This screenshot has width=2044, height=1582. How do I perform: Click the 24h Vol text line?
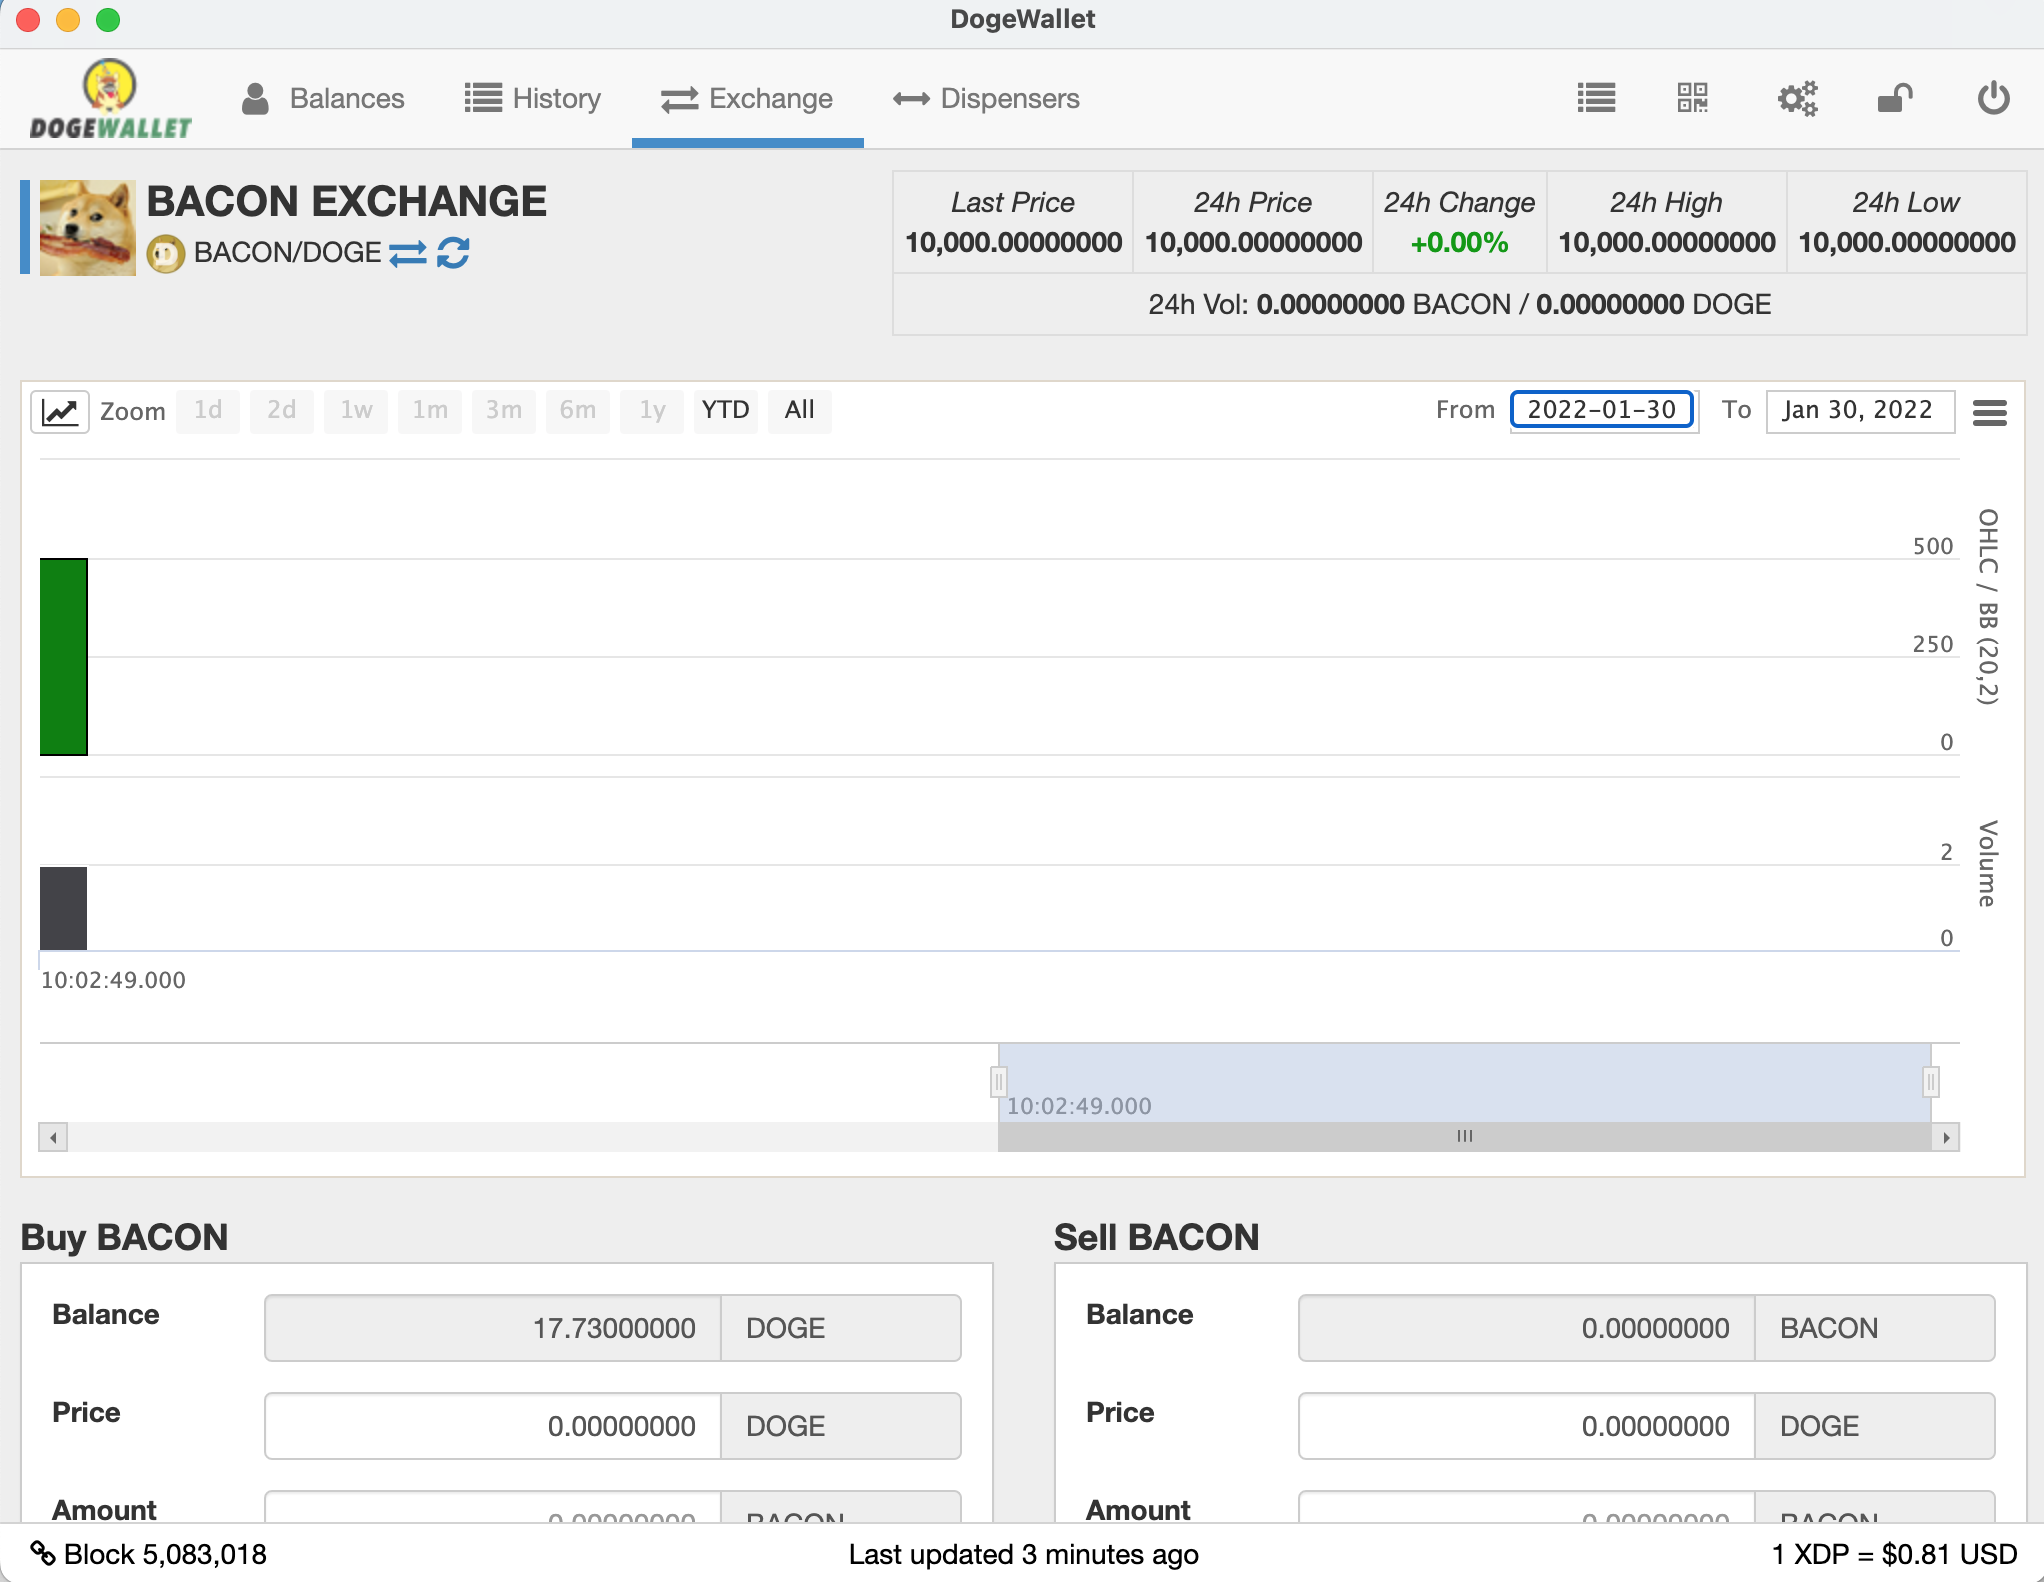1459,304
